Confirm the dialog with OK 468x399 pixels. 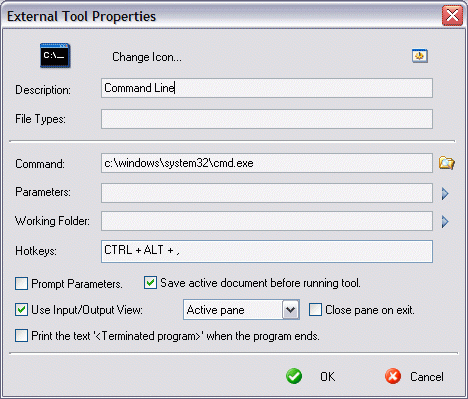coord(327,377)
